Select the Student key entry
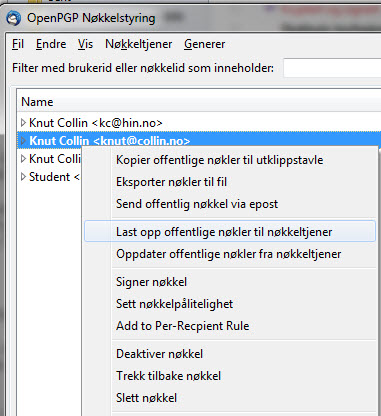 click(54, 177)
